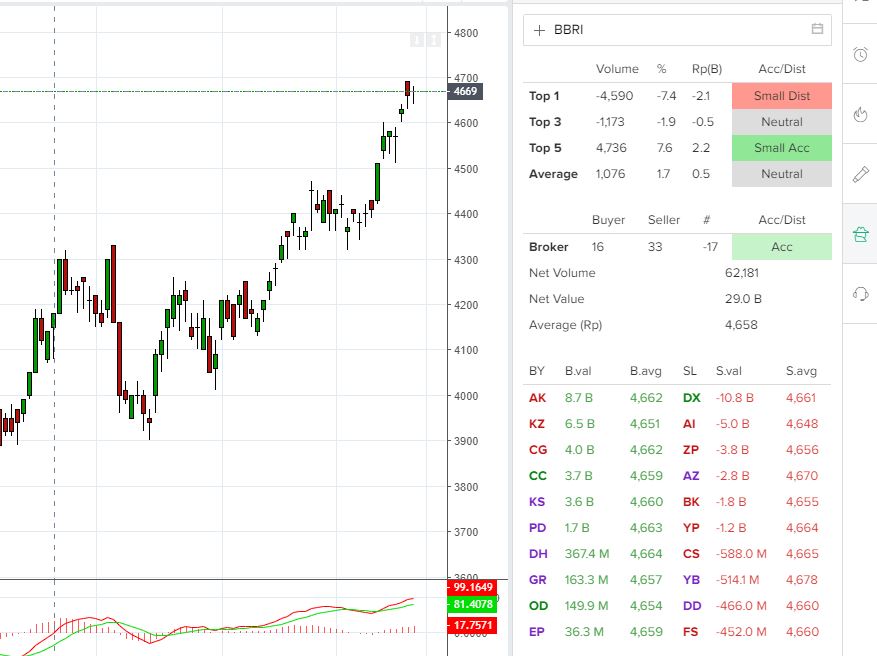Click the BY column header
Viewport: 877px width, 656px height.
point(536,371)
